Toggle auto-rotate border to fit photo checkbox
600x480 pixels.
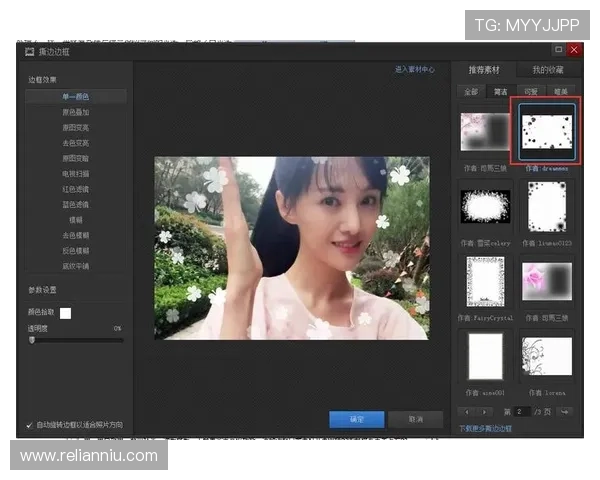tap(30, 425)
